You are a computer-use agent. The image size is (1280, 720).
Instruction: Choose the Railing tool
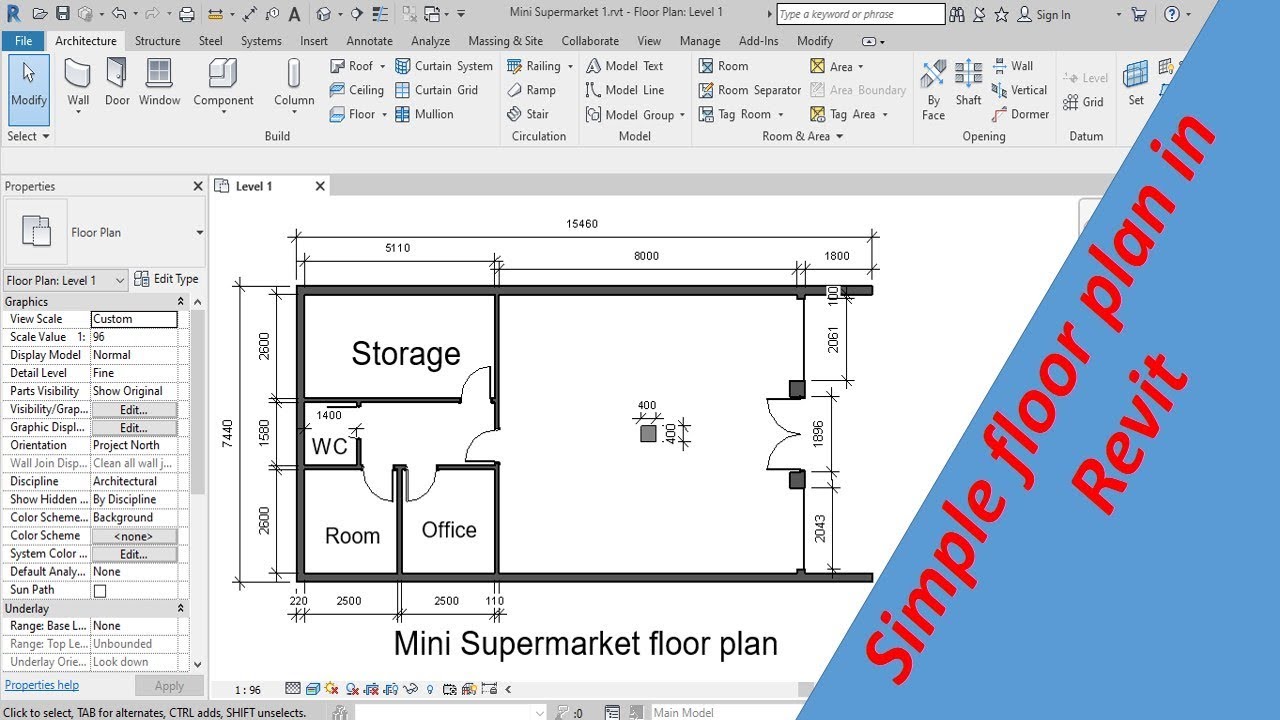(540, 66)
